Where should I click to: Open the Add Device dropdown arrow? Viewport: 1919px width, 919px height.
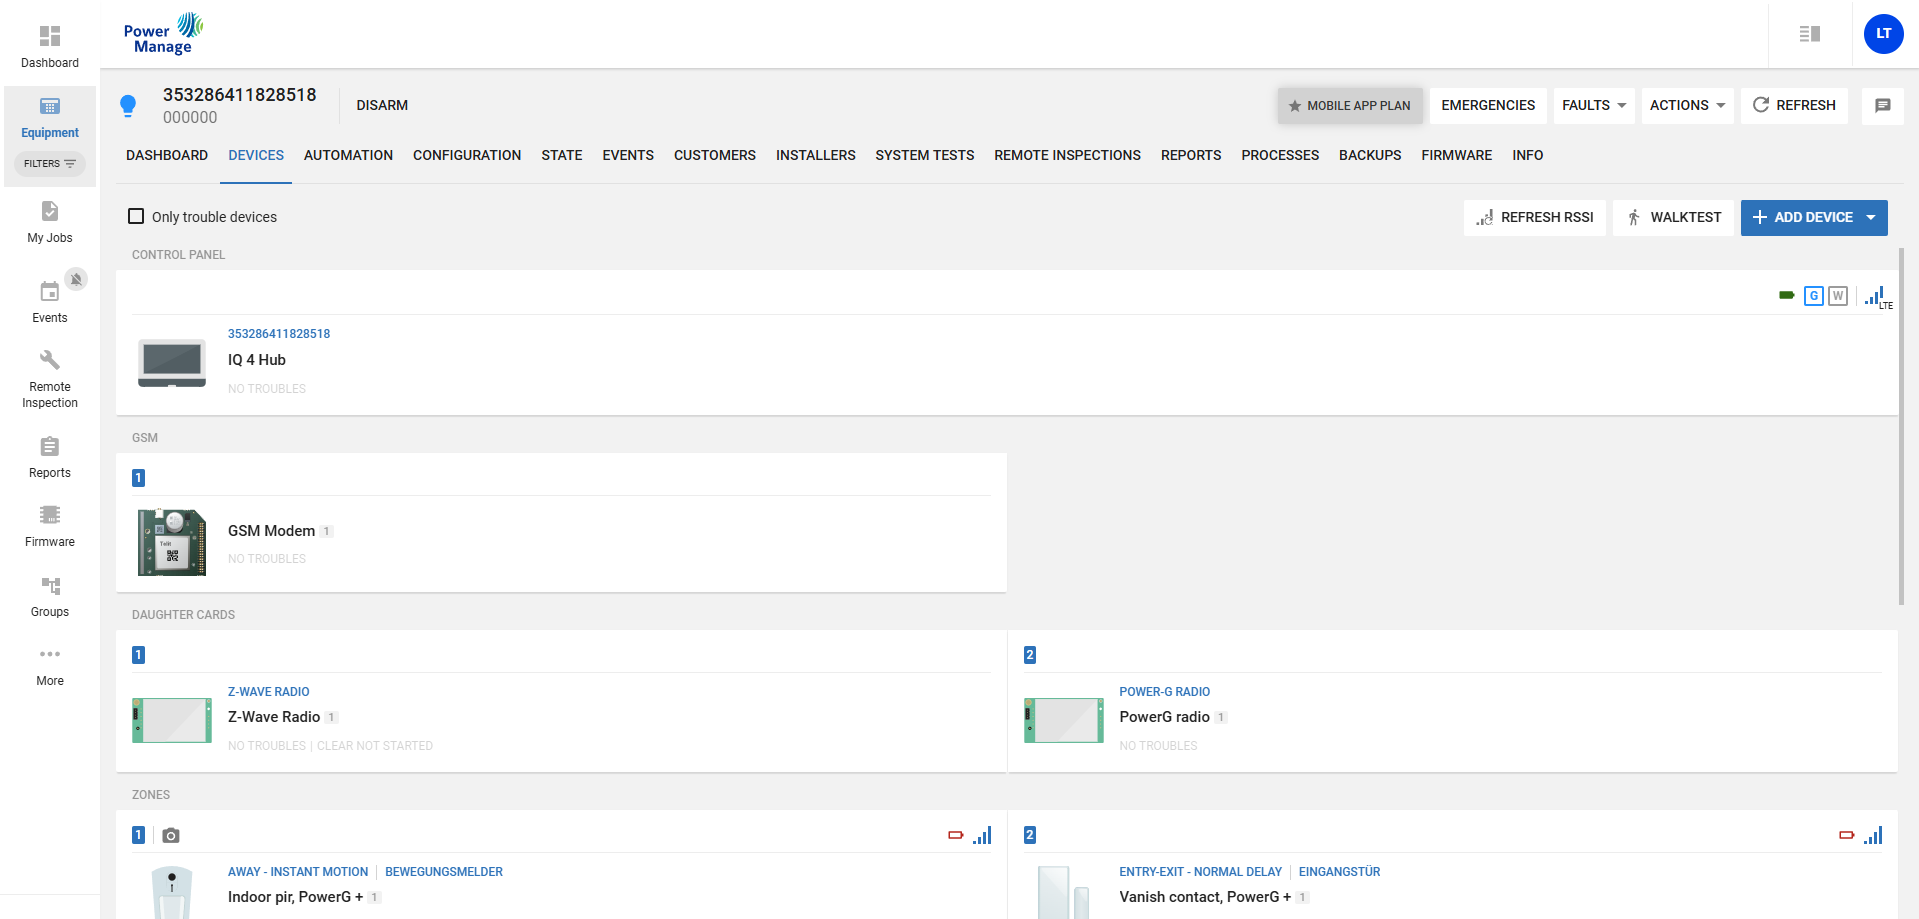(1870, 218)
